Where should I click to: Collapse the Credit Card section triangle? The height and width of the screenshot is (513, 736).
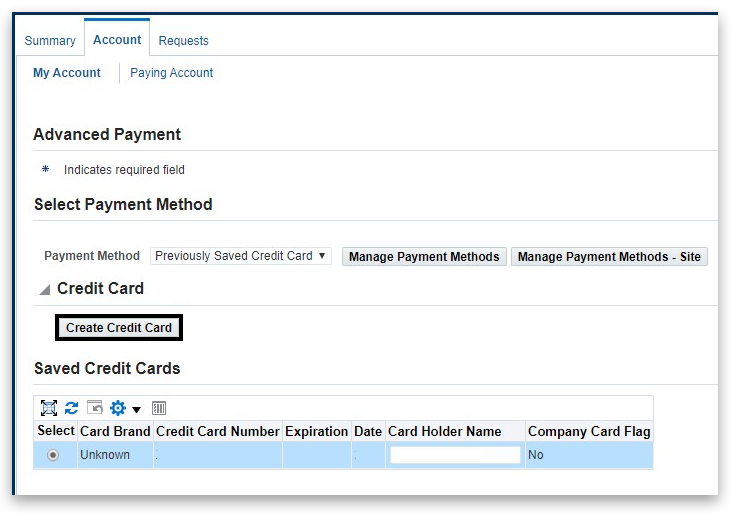pos(44,289)
